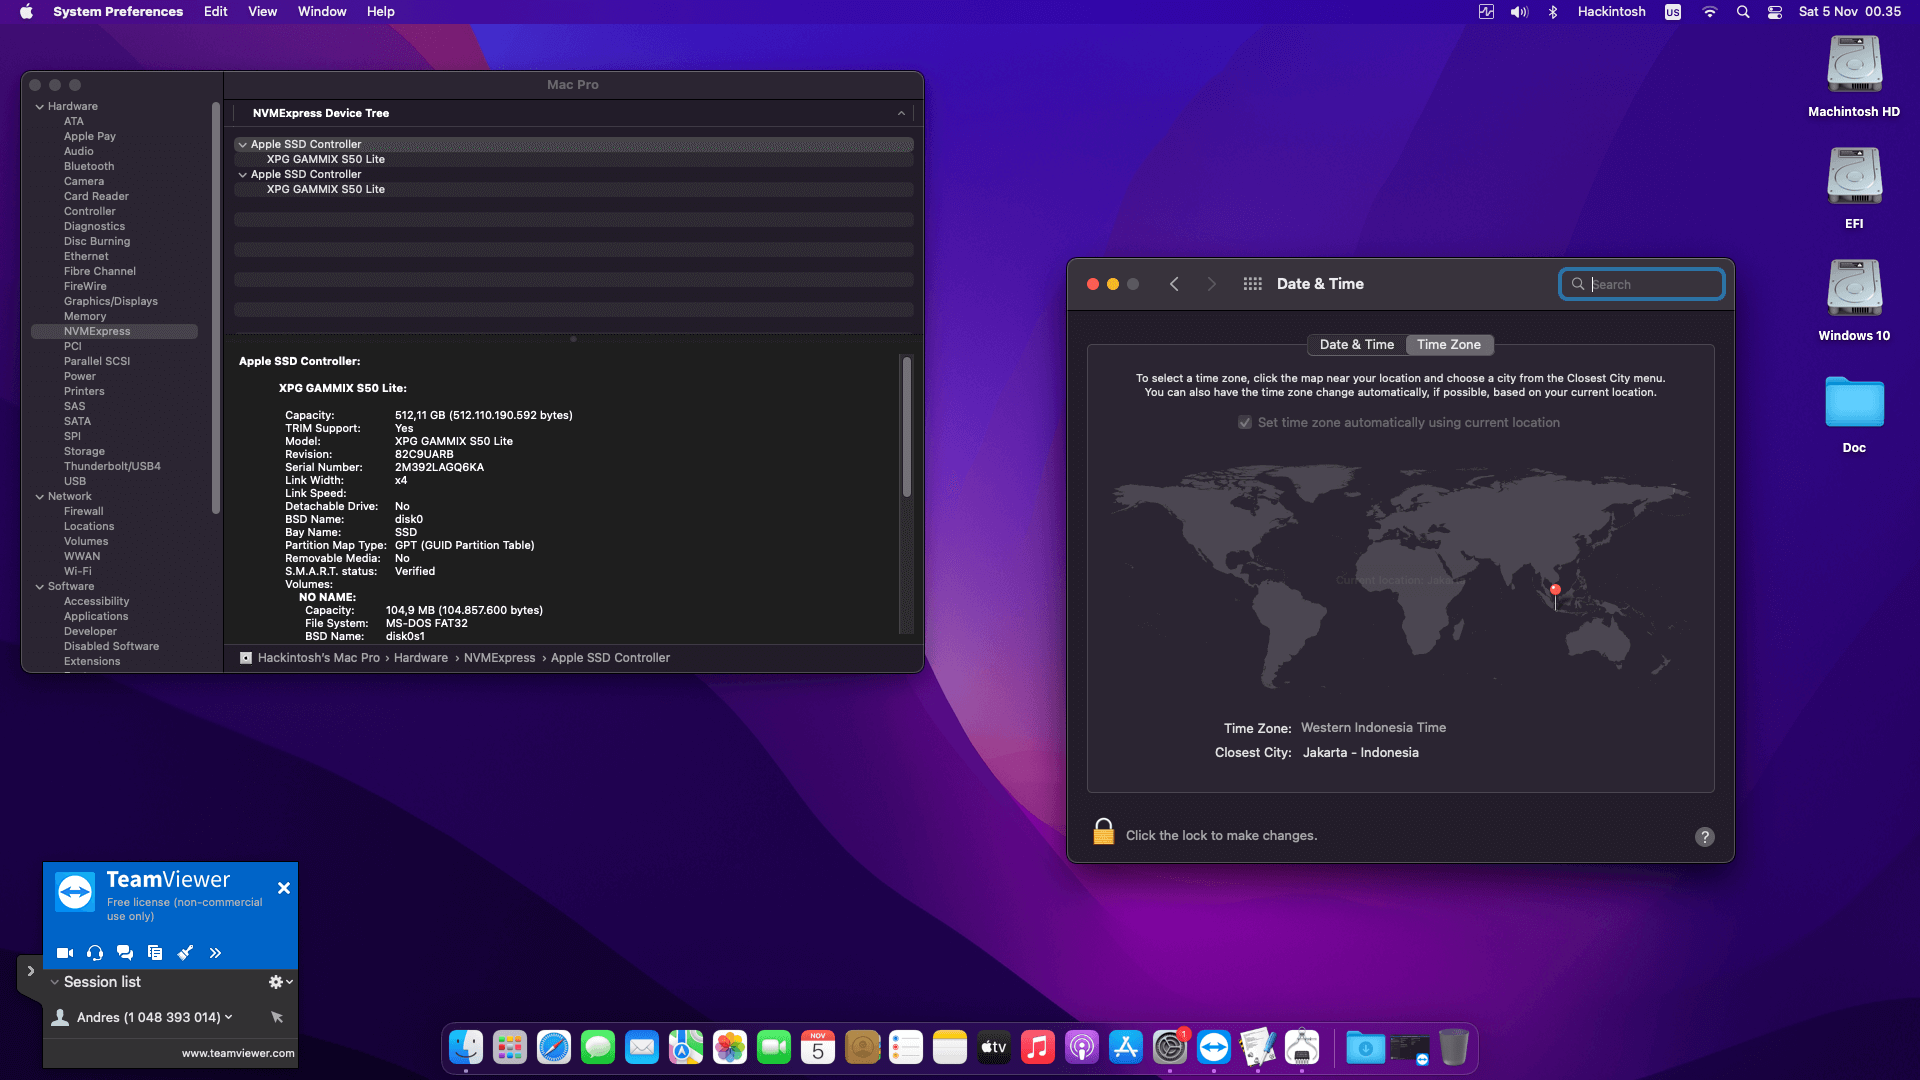Toggle set time zone automatically checkbox
Viewport: 1920px width, 1080px height.
pyautogui.click(x=1245, y=423)
